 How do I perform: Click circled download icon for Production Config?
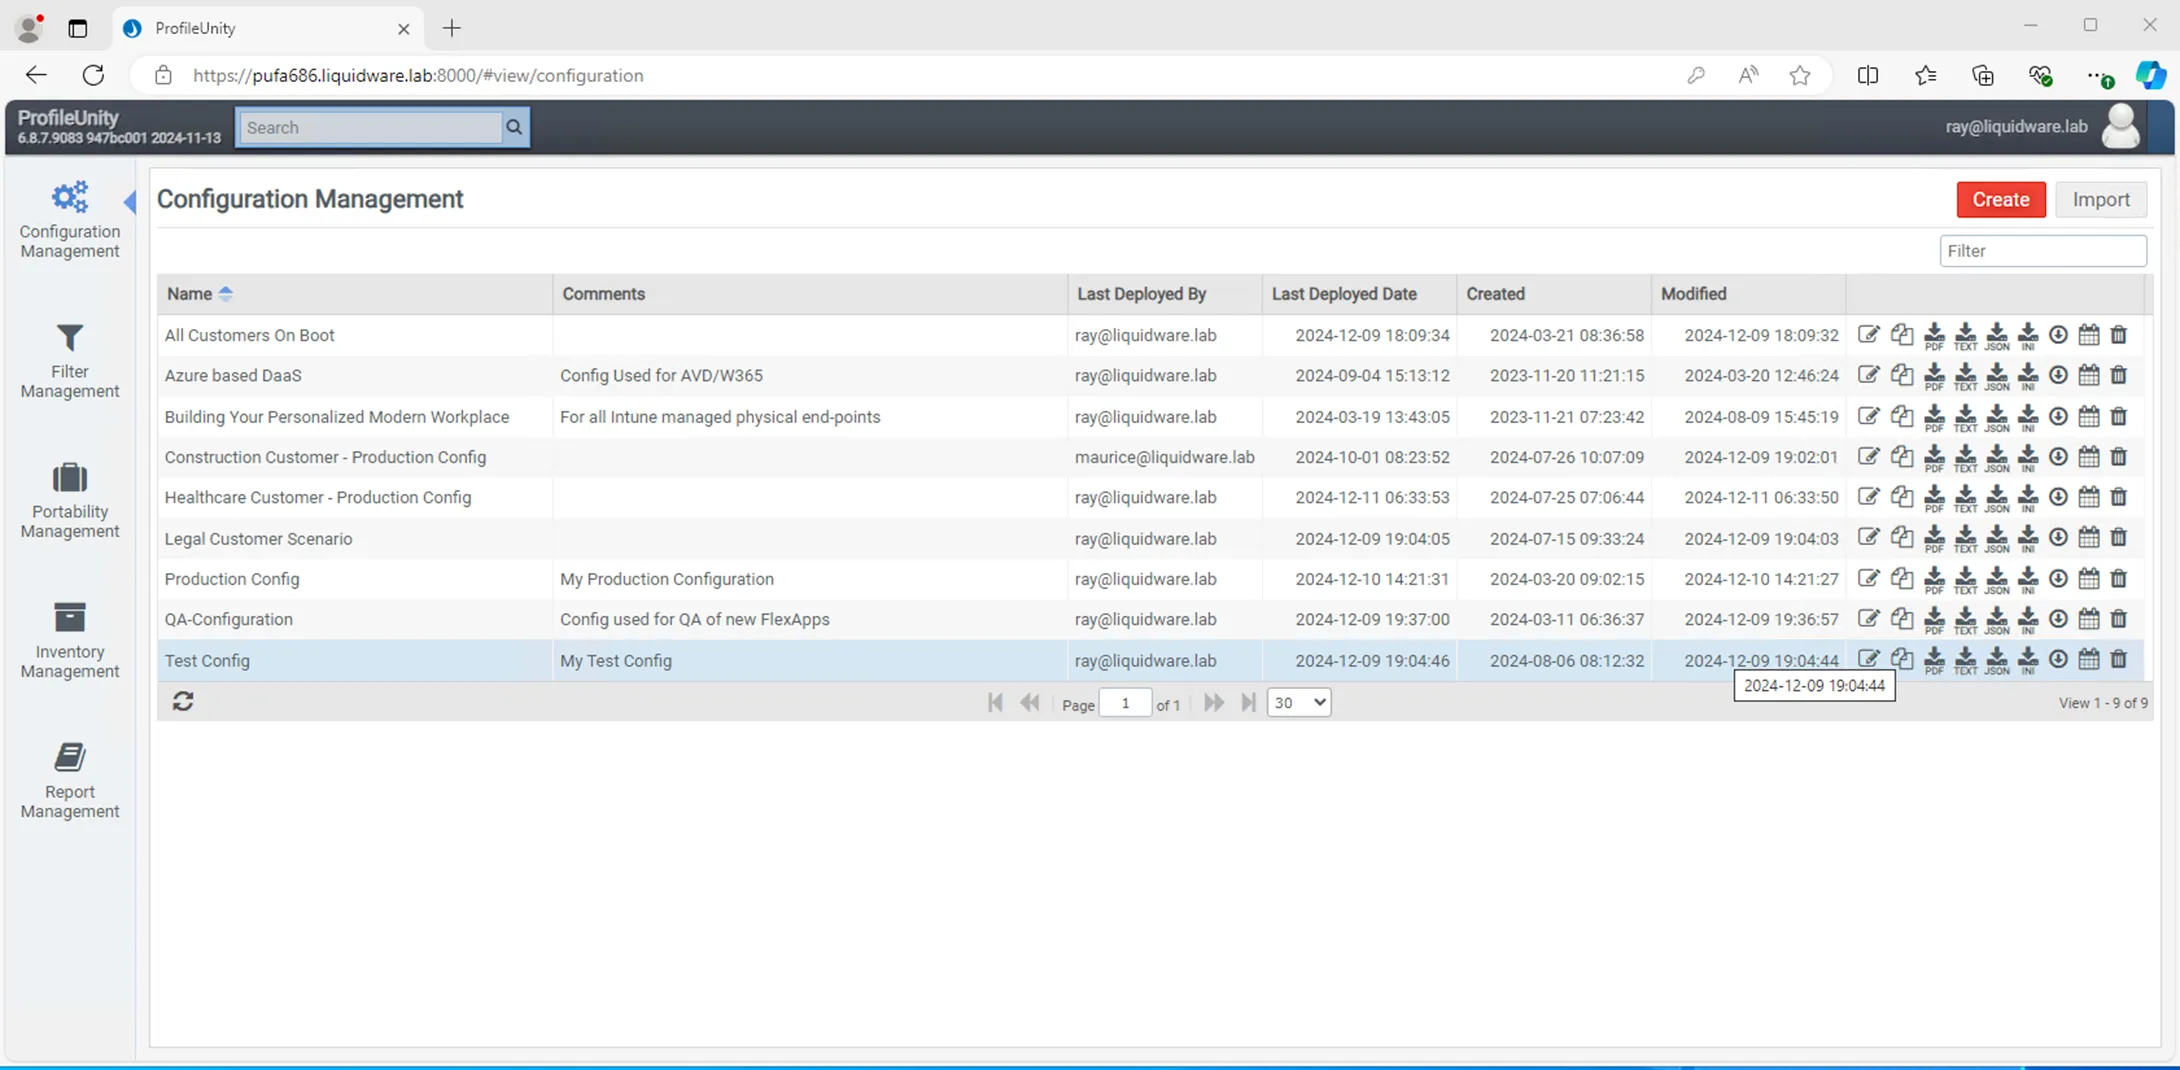click(2058, 579)
